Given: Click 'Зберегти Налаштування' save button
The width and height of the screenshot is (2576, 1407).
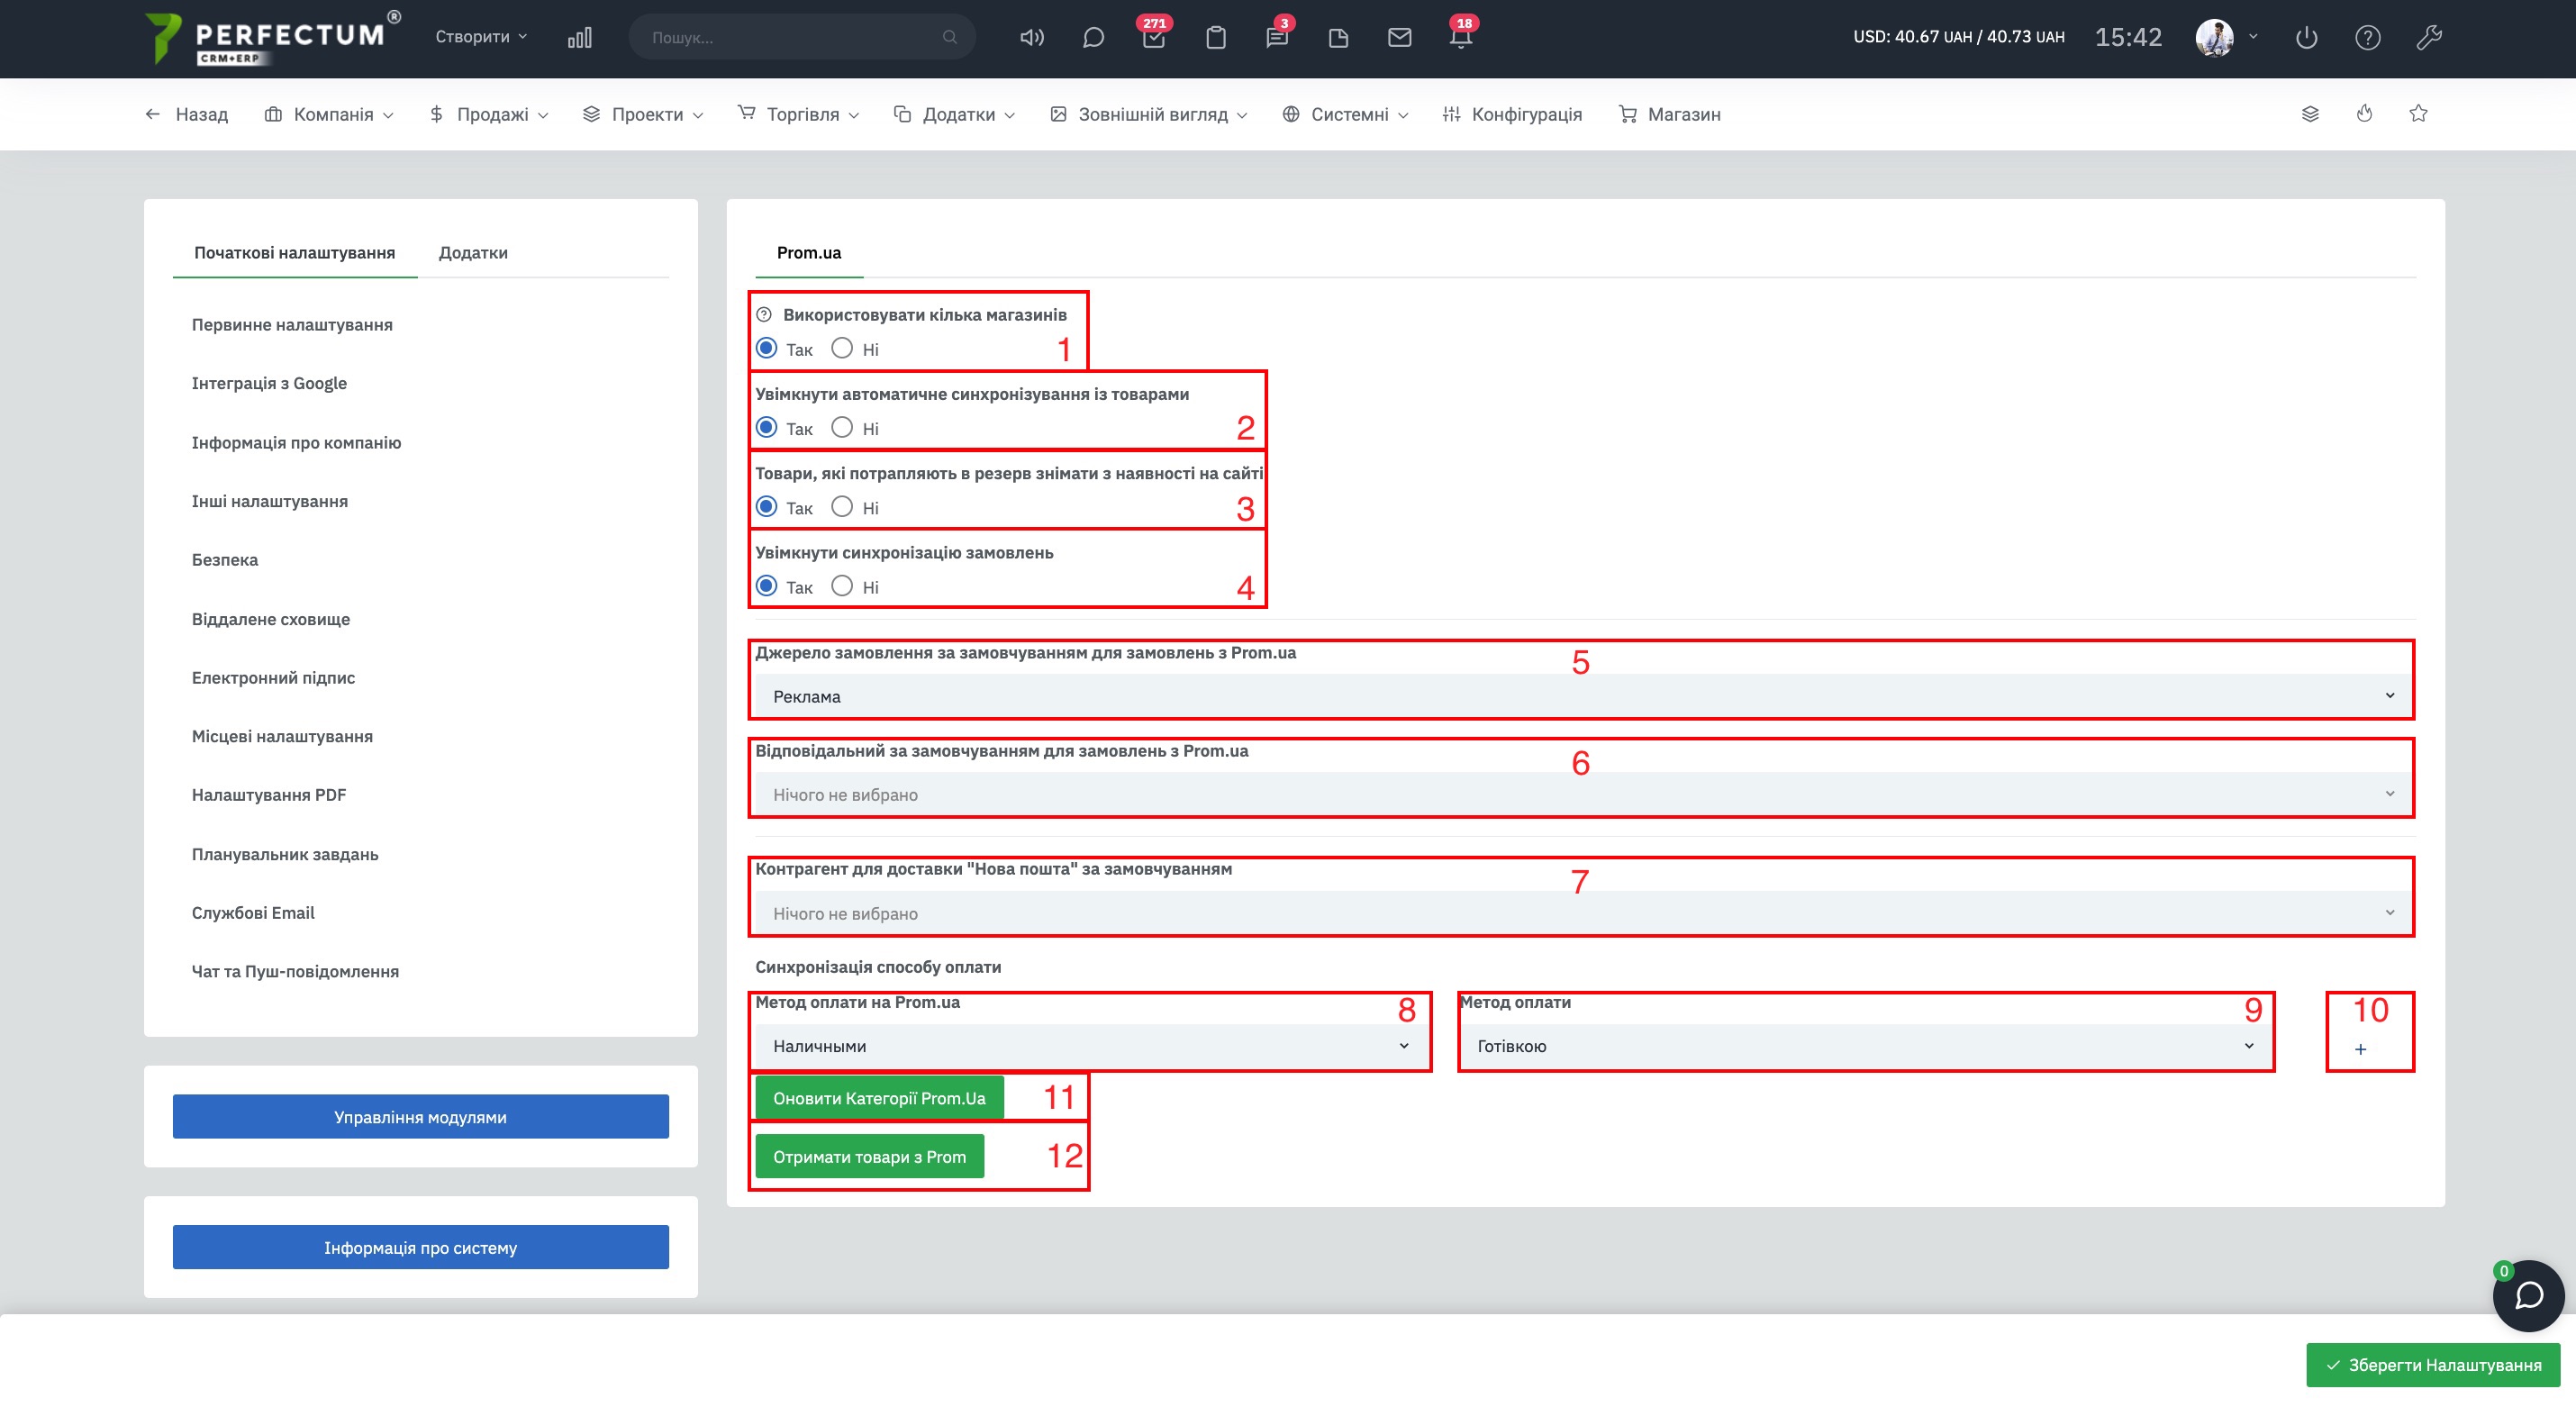Looking at the screenshot, I should point(2432,1365).
